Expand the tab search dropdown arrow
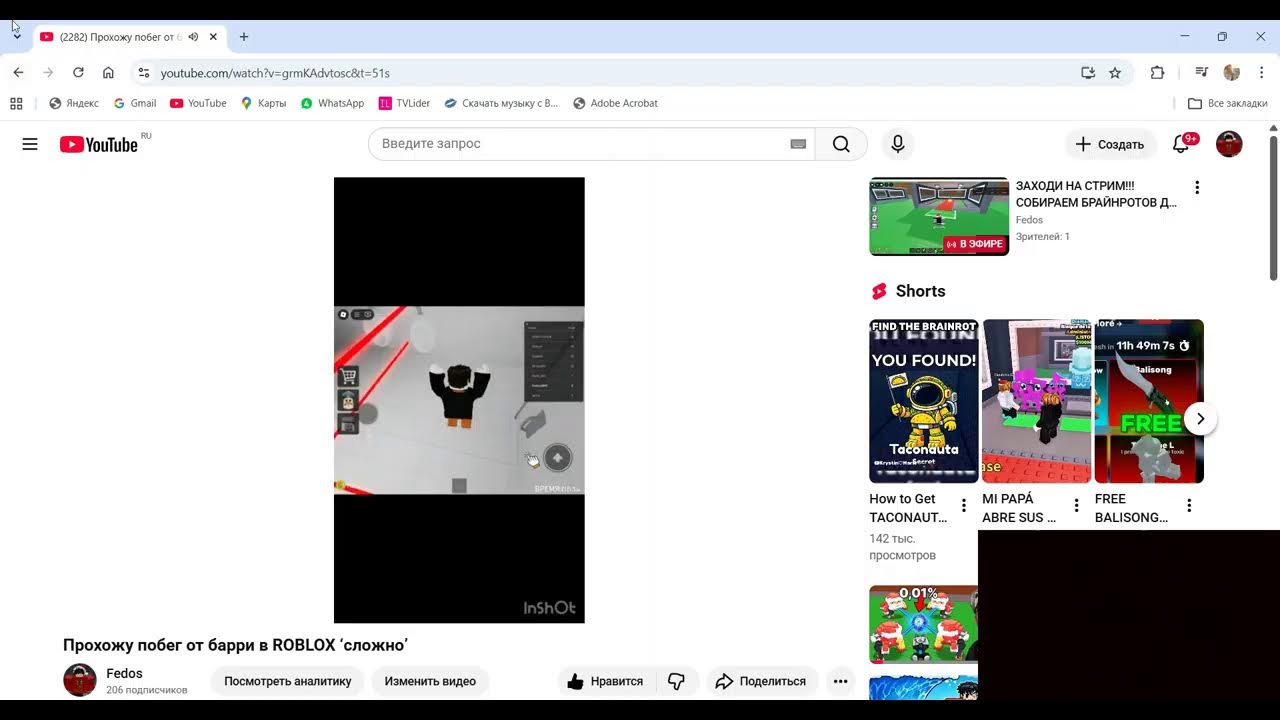 16,35
